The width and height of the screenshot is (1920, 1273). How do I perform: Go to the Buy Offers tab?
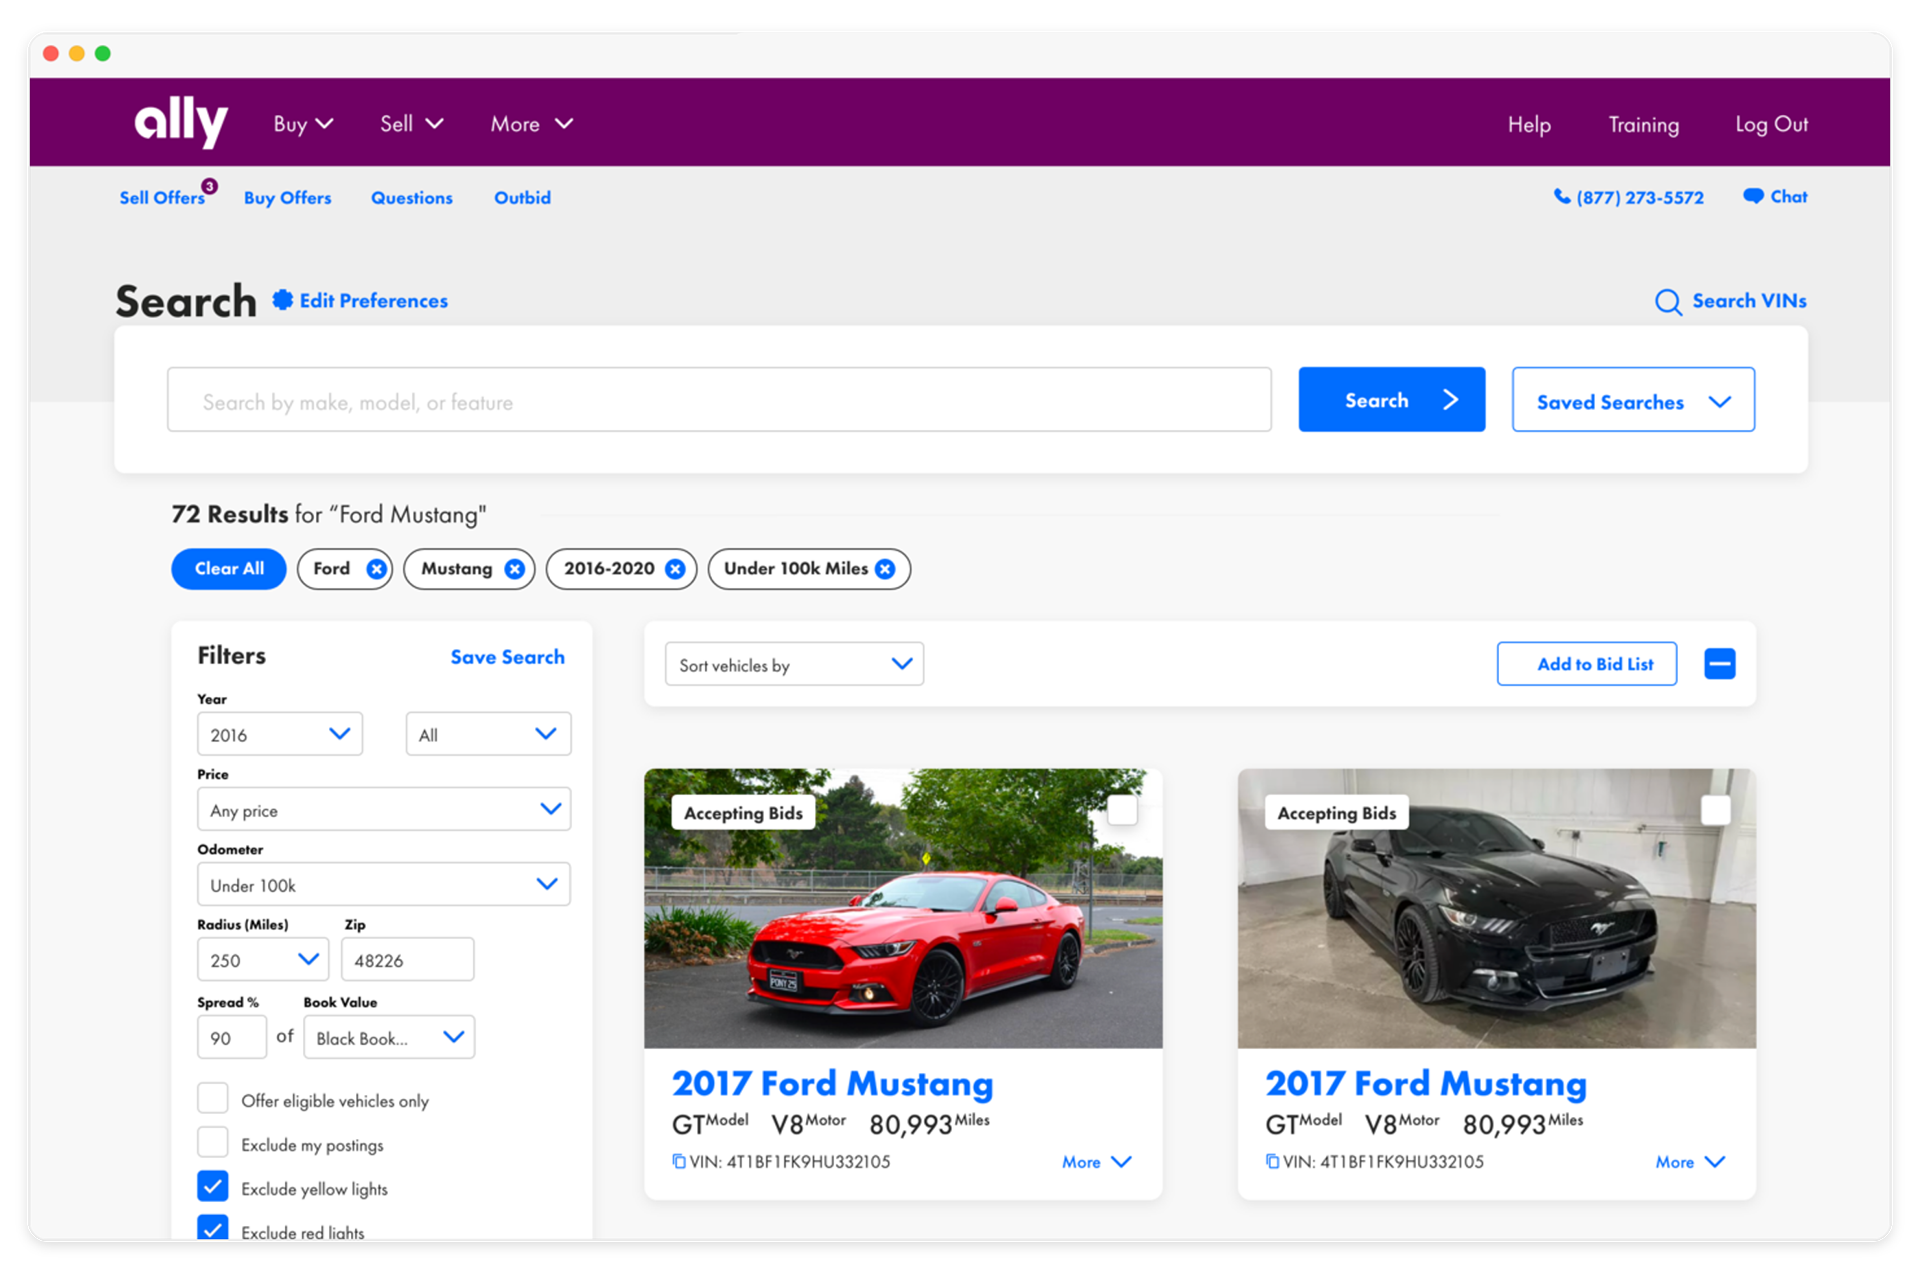(x=287, y=198)
